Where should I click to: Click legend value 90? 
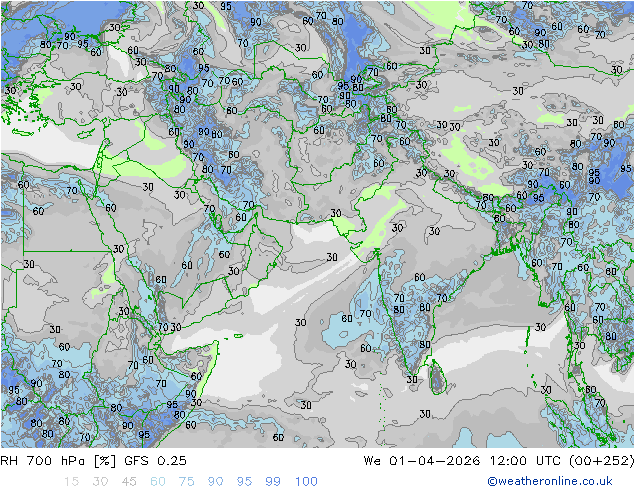(215, 482)
